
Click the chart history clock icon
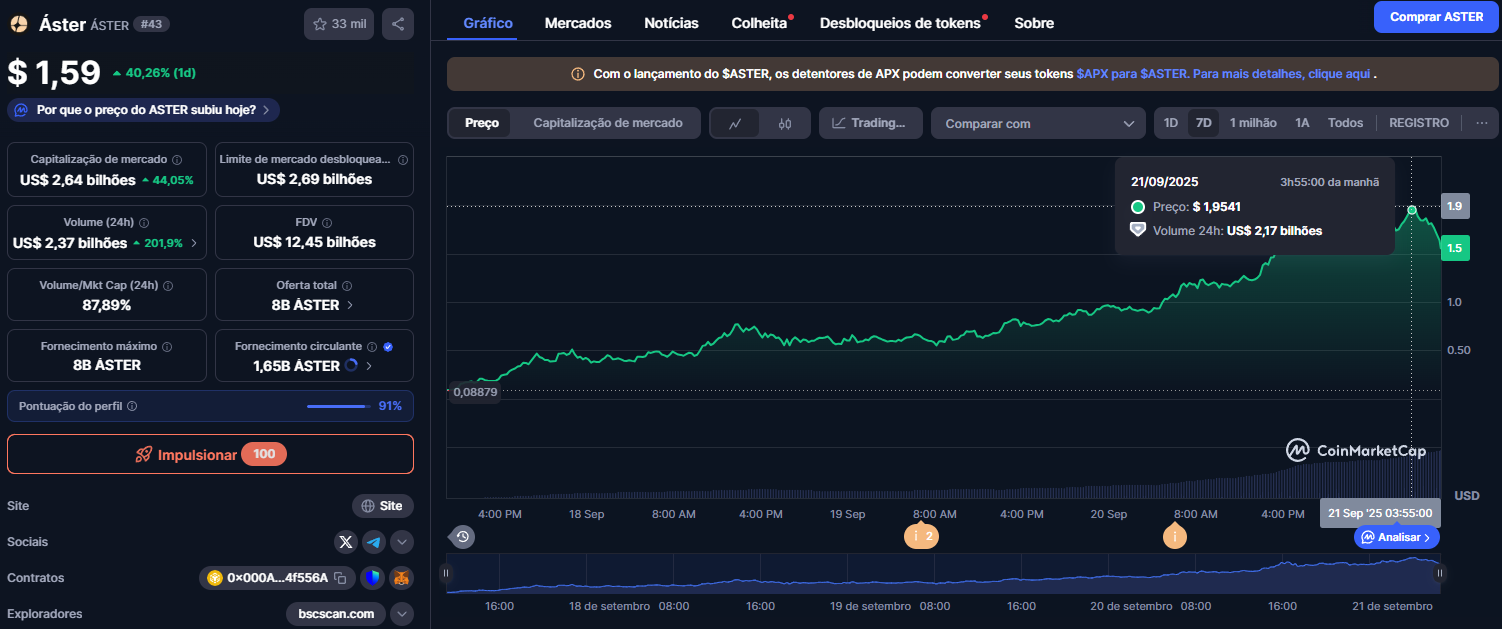(x=463, y=537)
